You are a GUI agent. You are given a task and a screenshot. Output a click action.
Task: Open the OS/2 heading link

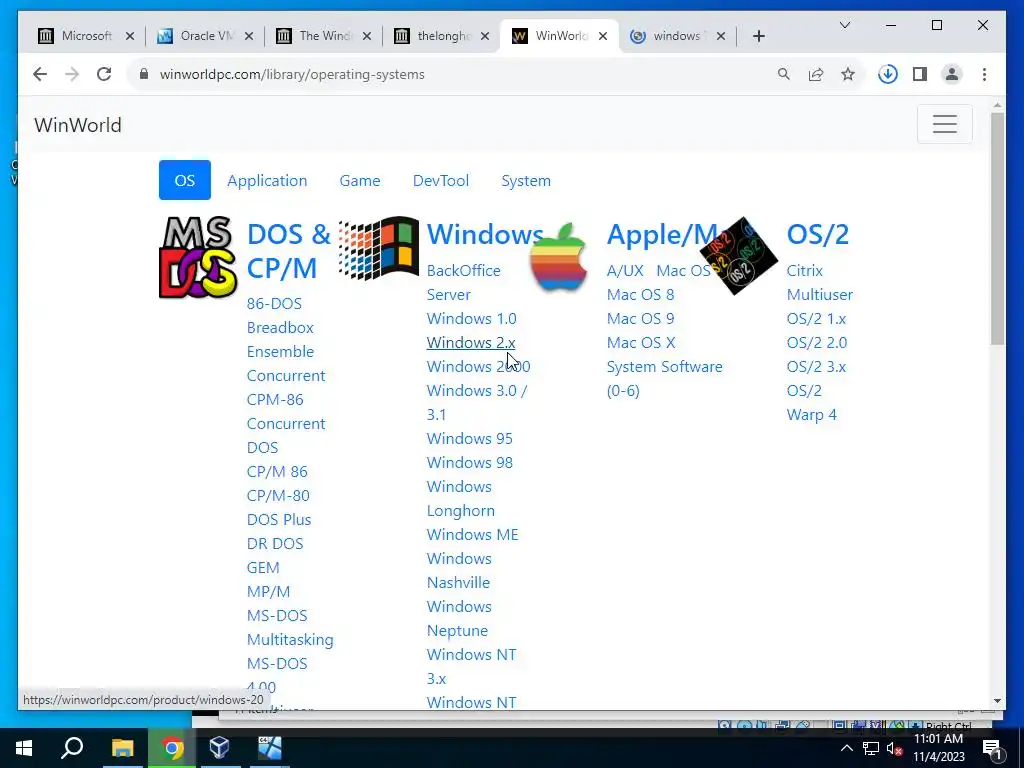tap(818, 234)
